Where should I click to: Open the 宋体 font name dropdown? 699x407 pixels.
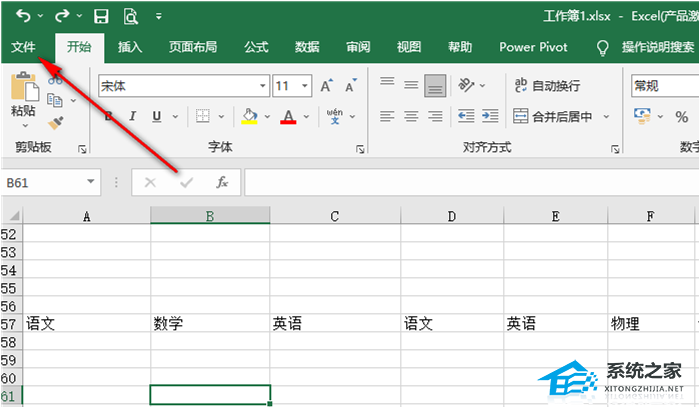click(263, 86)
